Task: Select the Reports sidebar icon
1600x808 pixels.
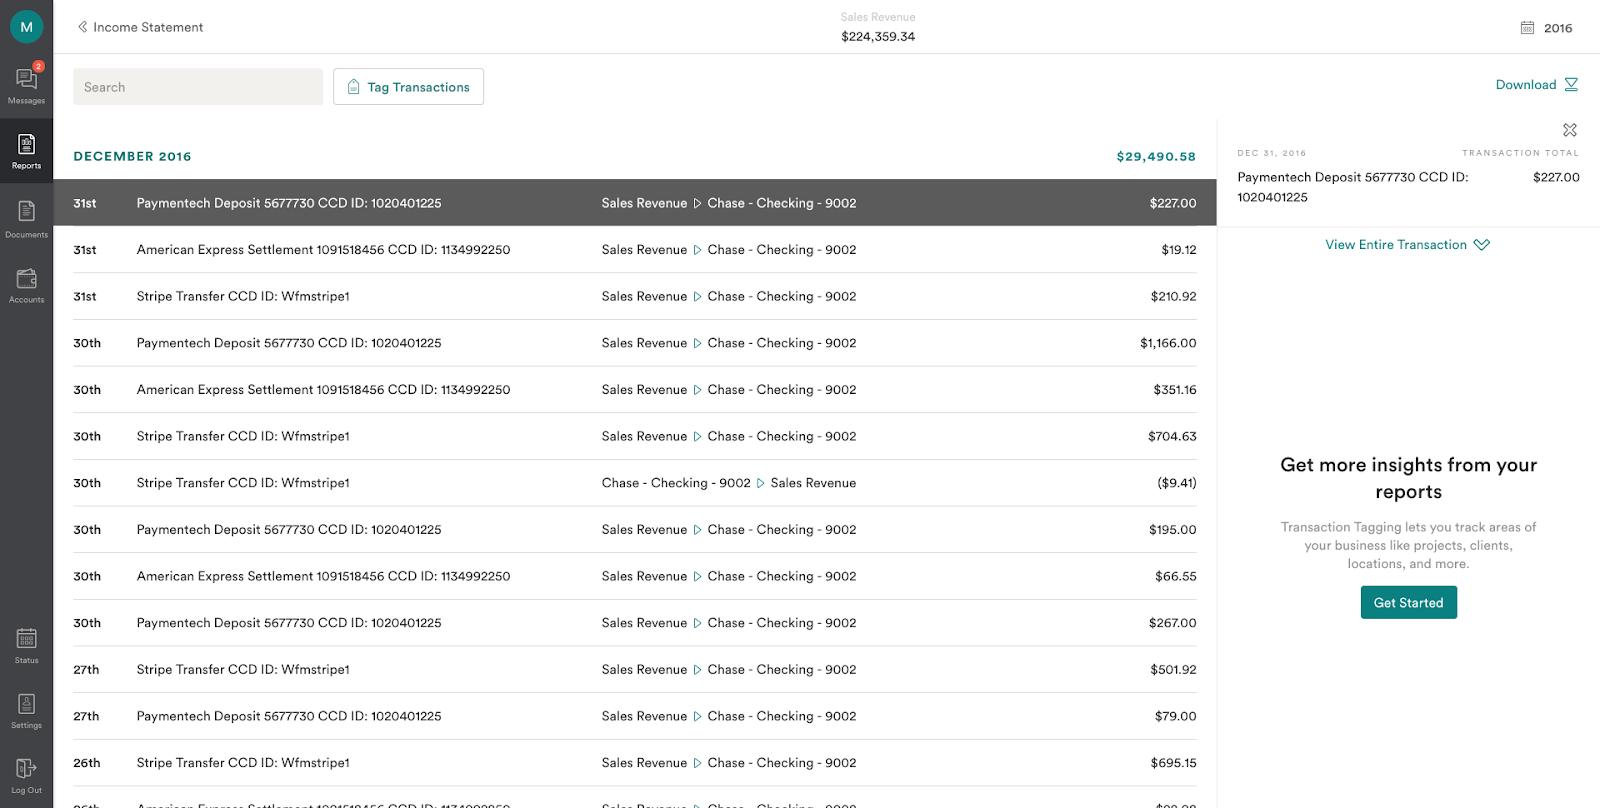Action: click(x=26, y=151)
